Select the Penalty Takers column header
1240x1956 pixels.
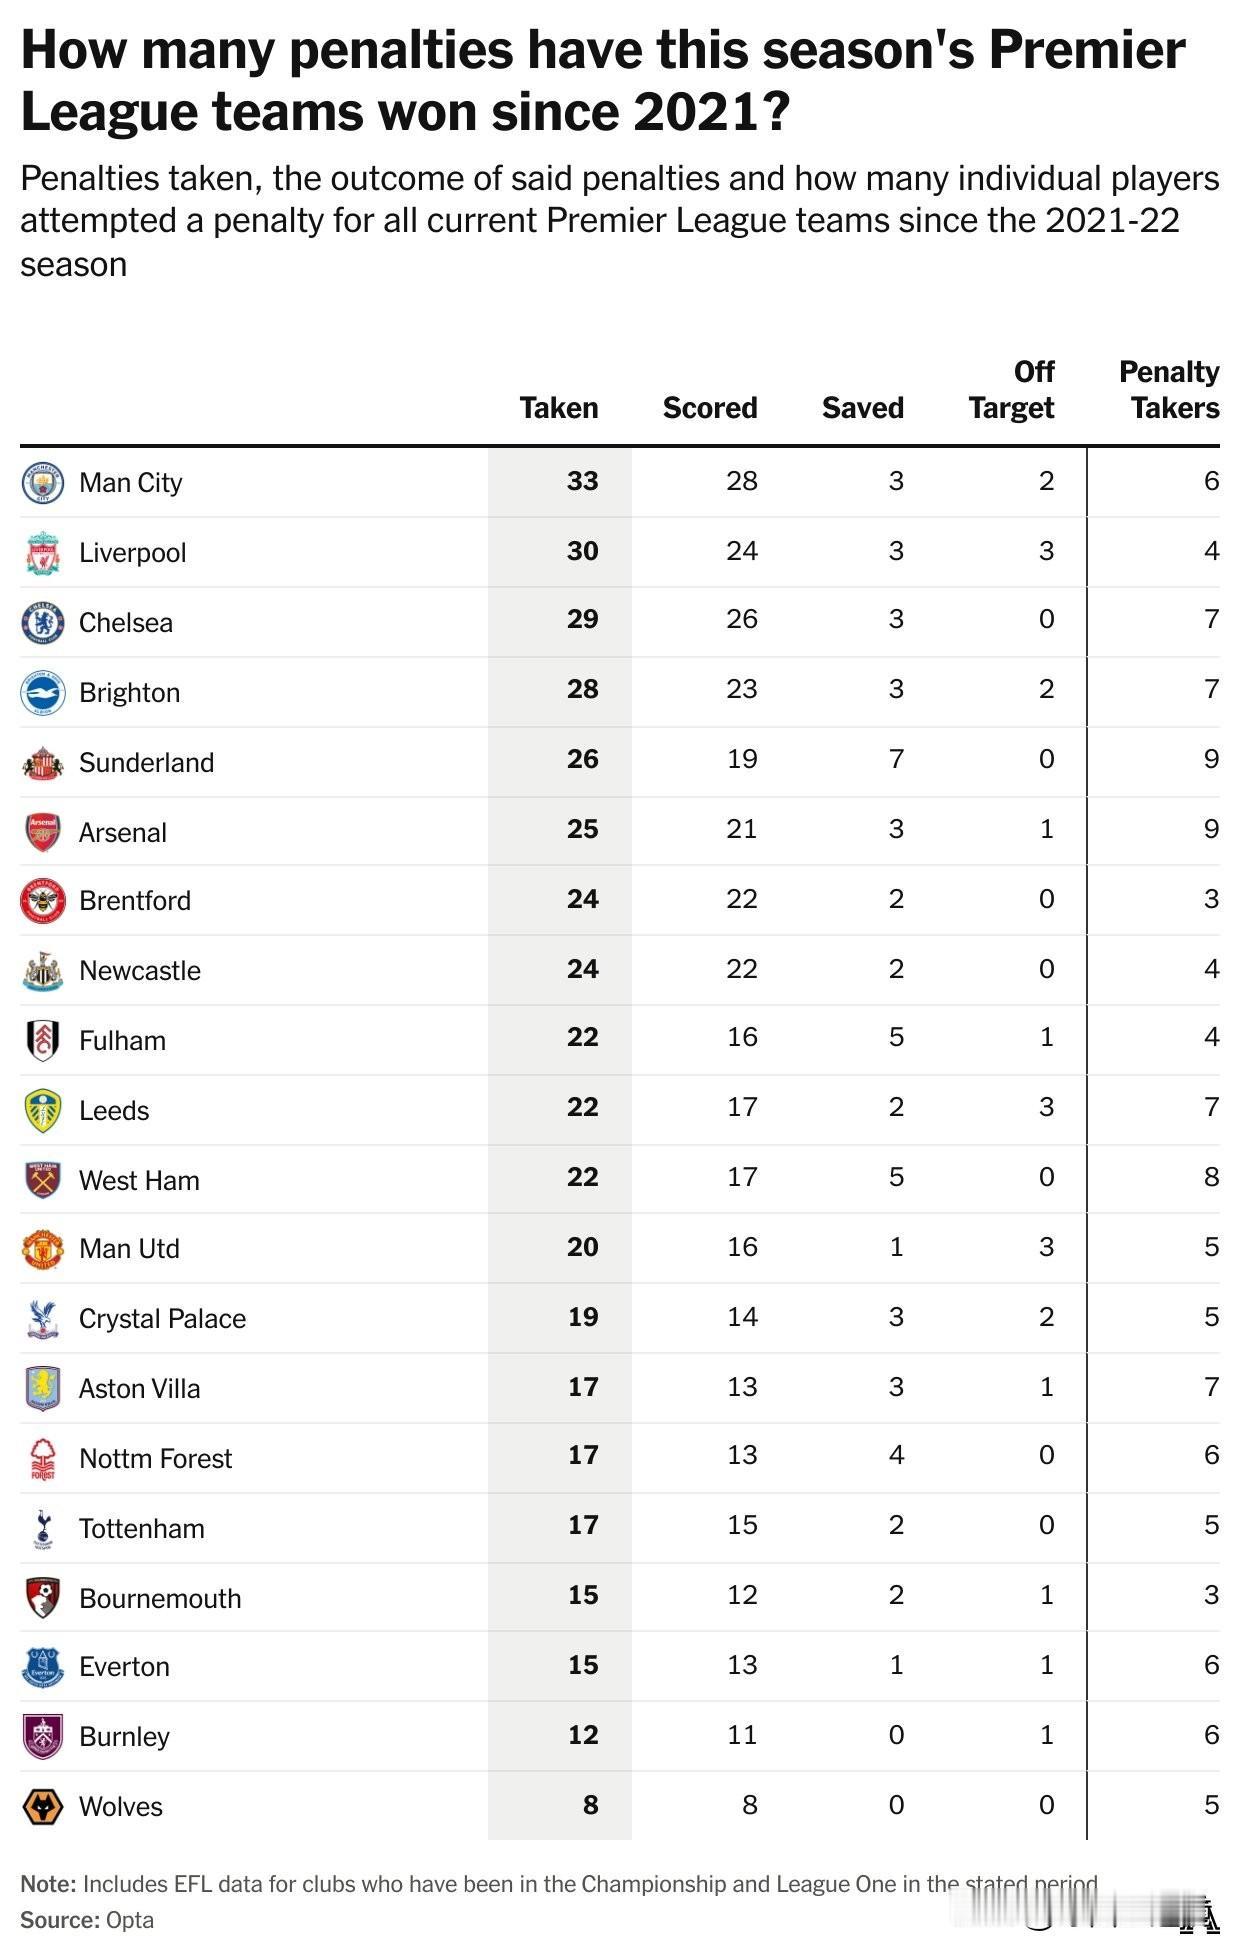tap(1169, 390)
